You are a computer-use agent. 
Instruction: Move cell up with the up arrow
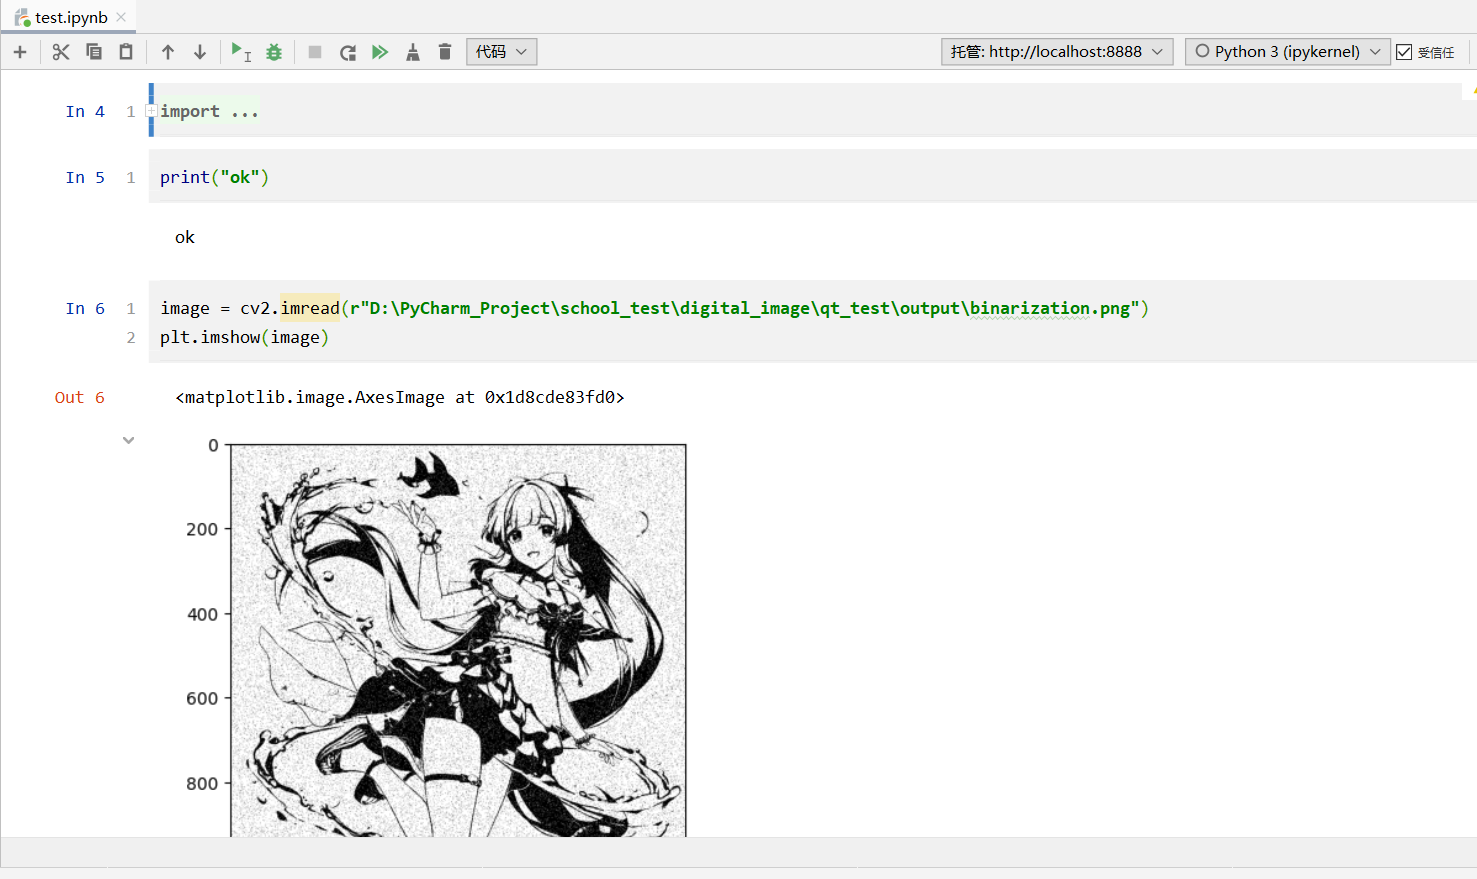168,52
